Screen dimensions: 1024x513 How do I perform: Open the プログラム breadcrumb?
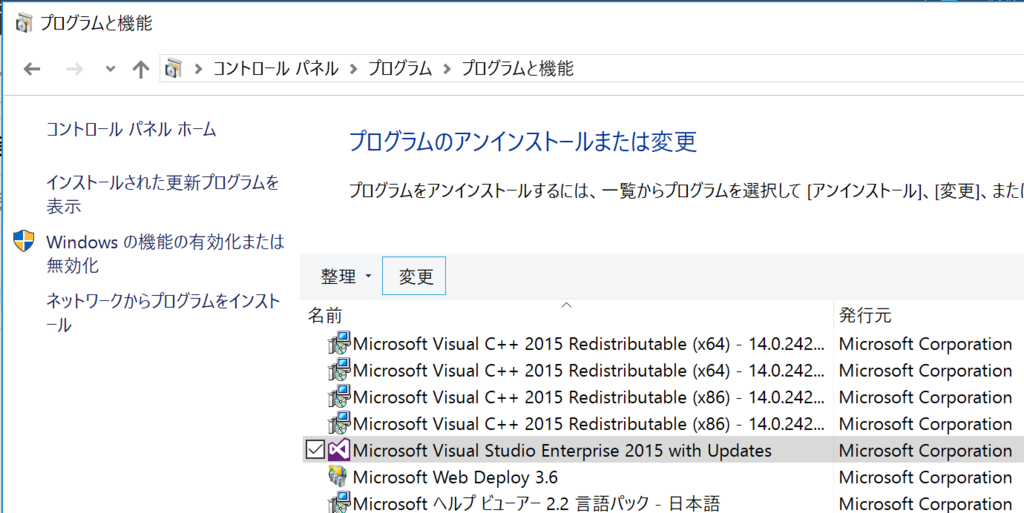[x=400, y=68]
